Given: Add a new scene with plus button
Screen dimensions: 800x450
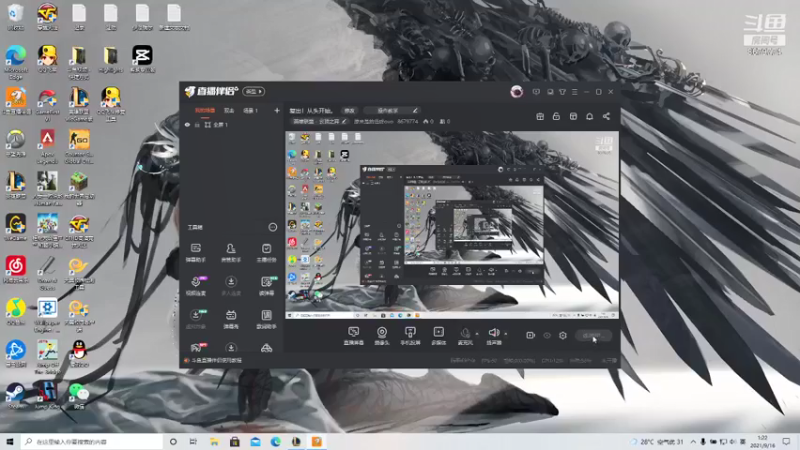Looking at the screenshot, I should 277,110.
